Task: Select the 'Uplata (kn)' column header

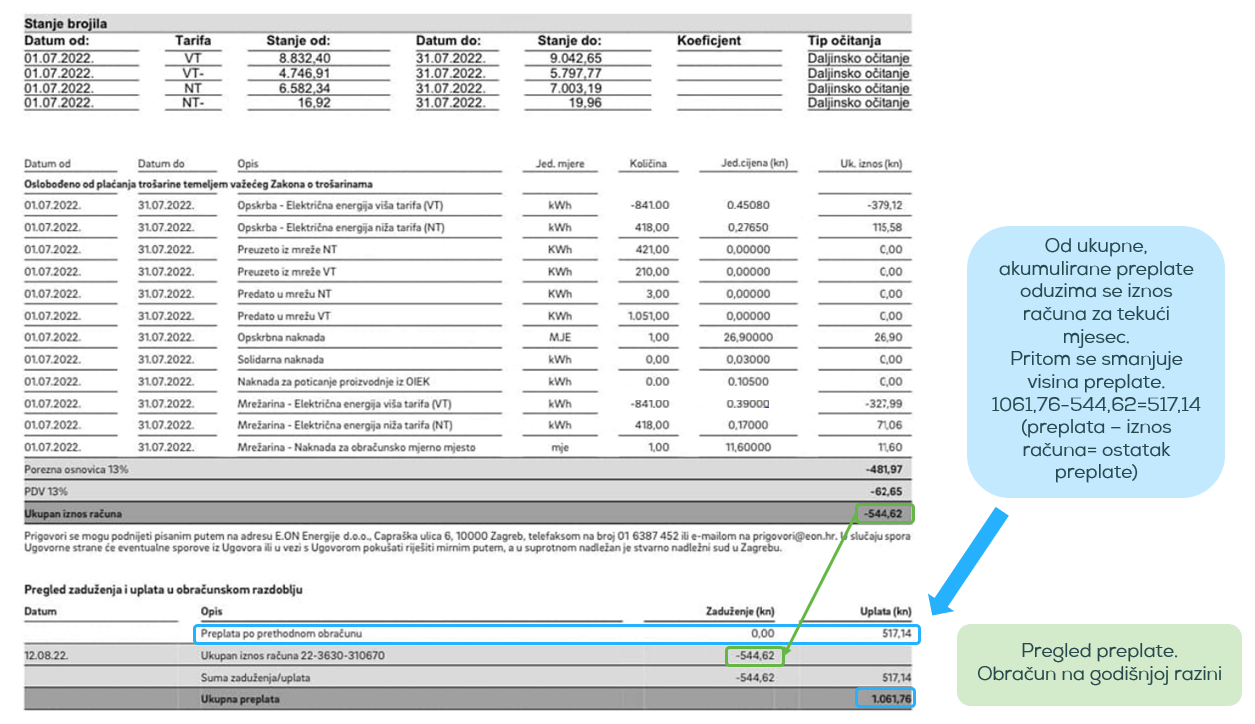Action: [x=886, y=611]
